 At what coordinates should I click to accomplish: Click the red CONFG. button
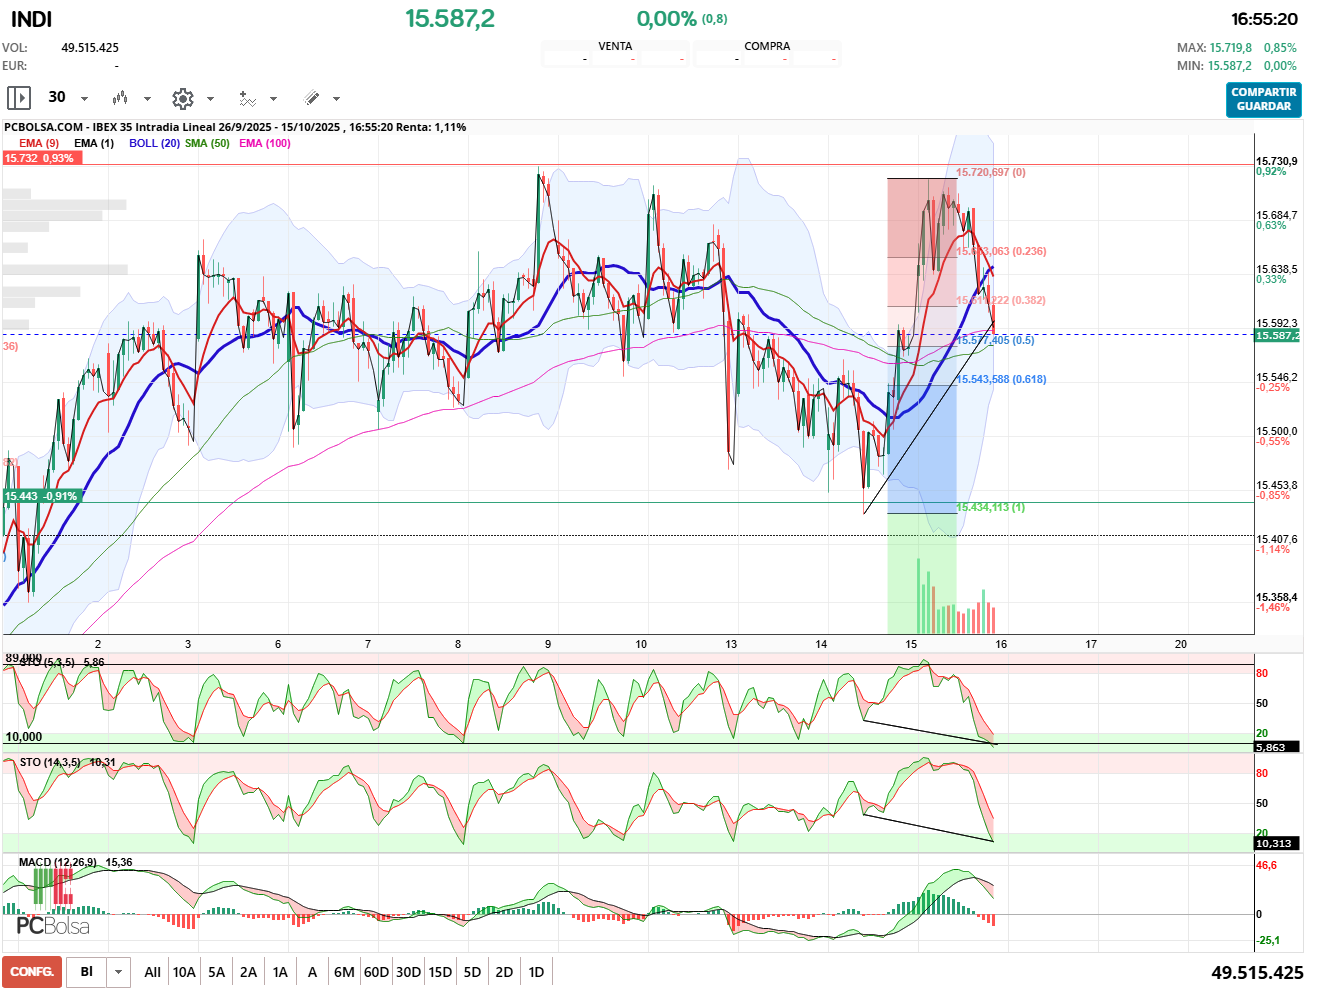[x=32, y=972]
